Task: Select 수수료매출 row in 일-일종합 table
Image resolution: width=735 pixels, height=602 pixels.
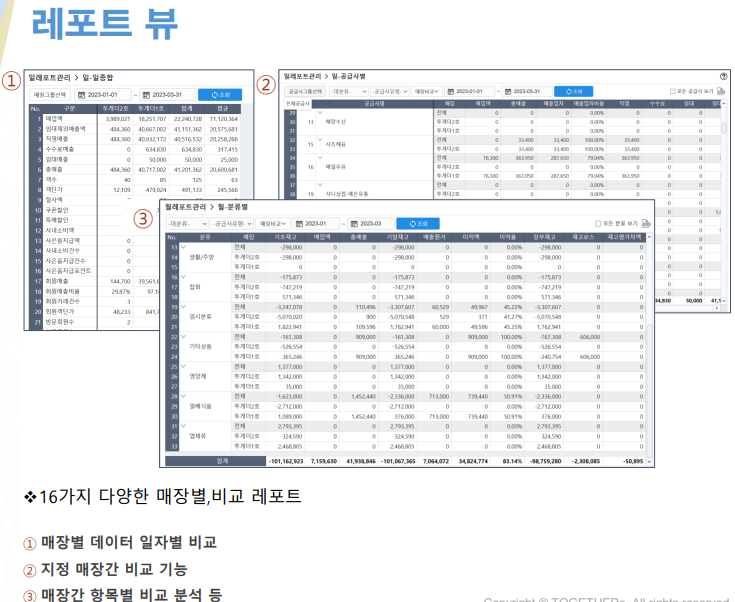Action: (135, 150)
